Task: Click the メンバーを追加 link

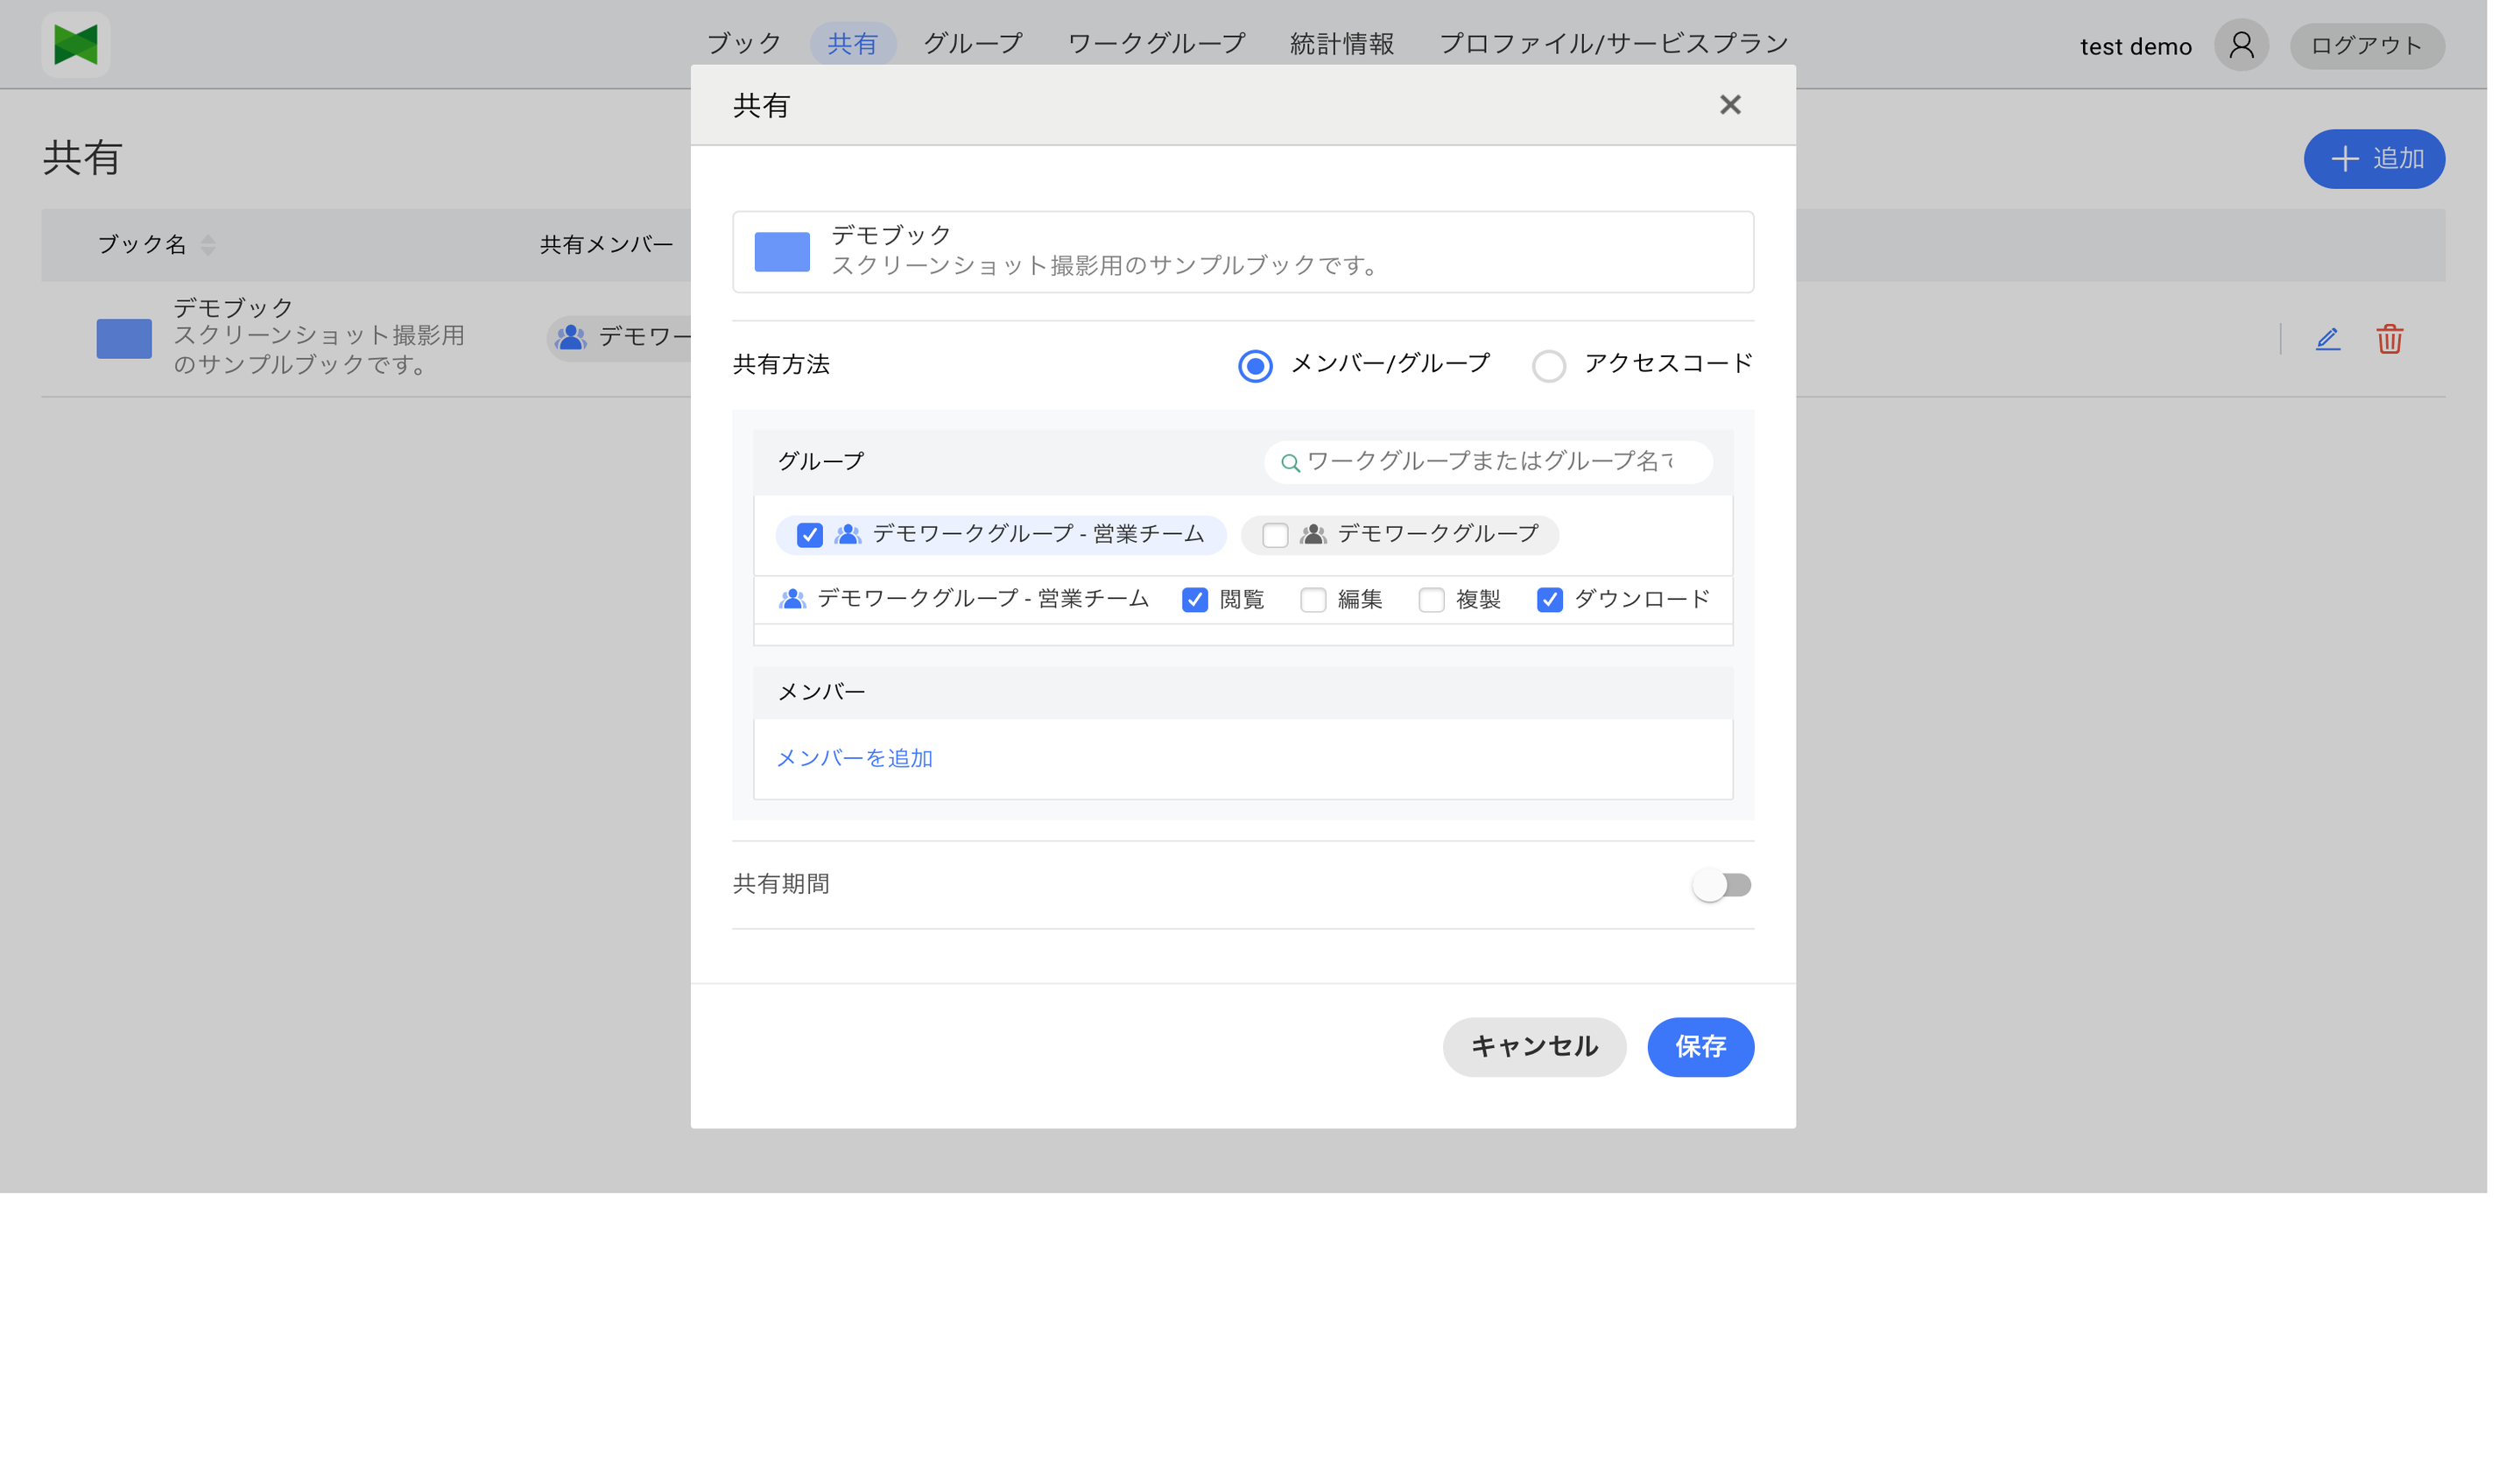Action: 854,758
